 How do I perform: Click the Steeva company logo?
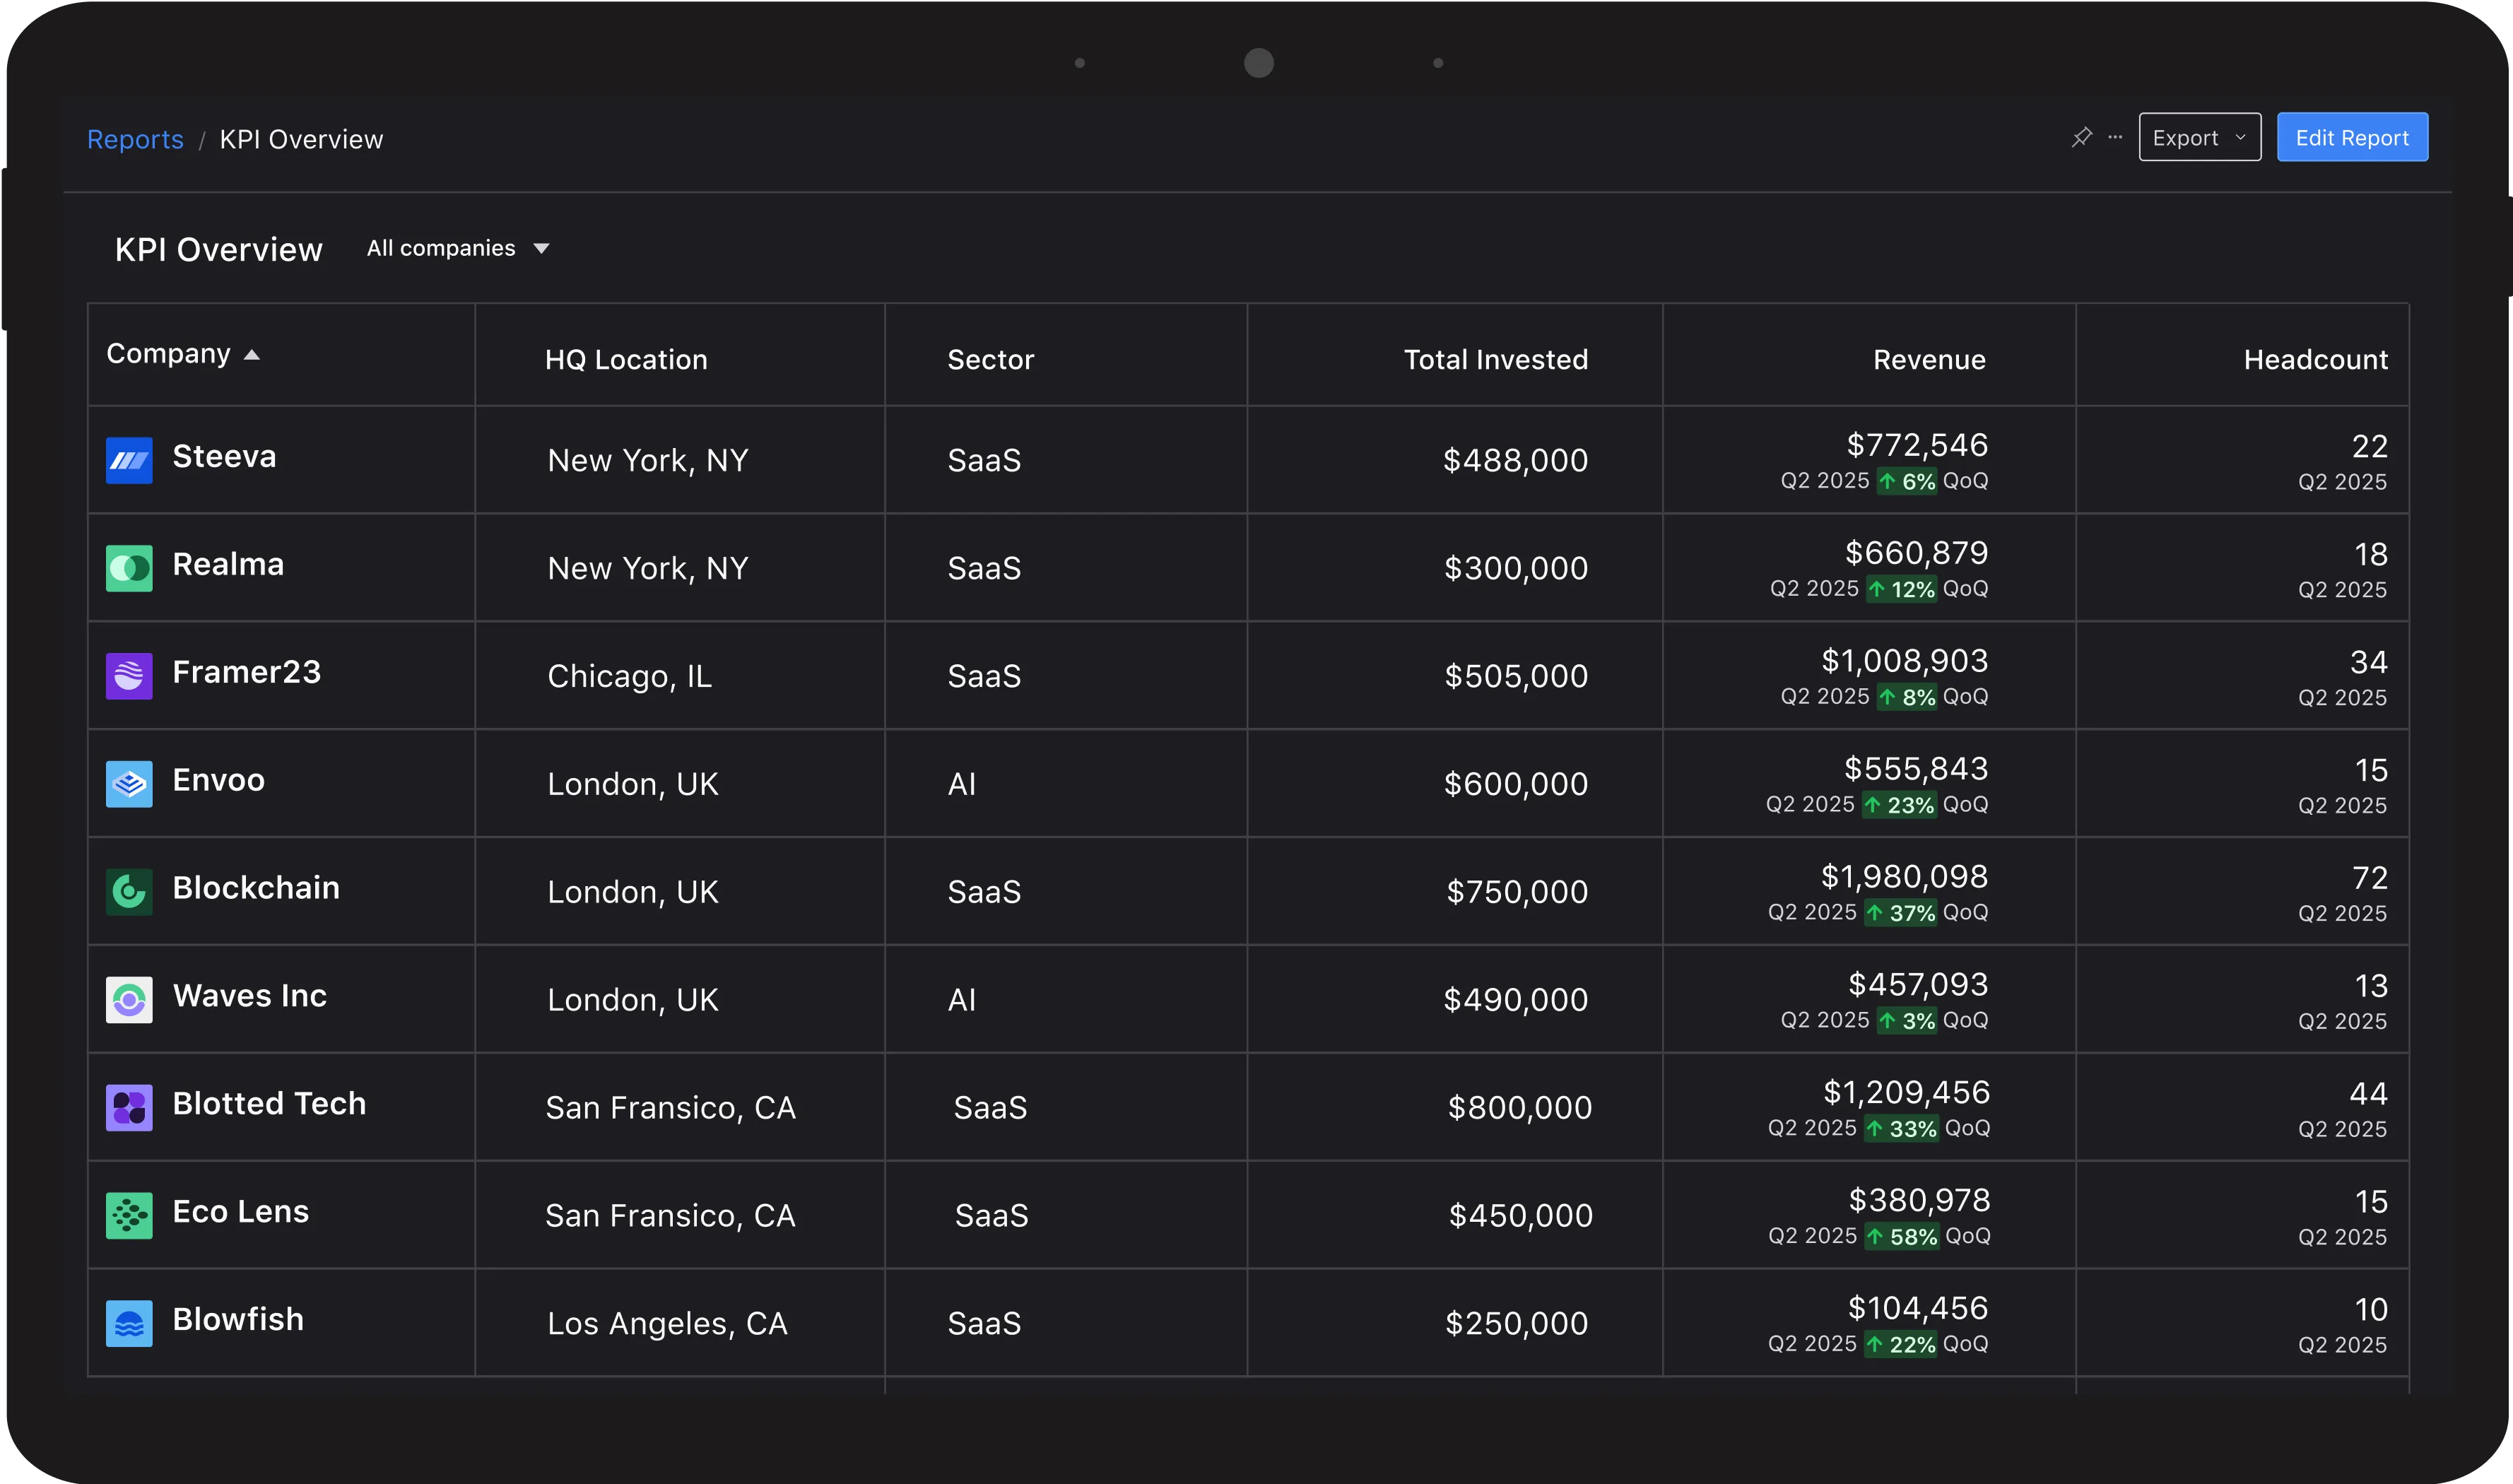[x=129, y=460]
